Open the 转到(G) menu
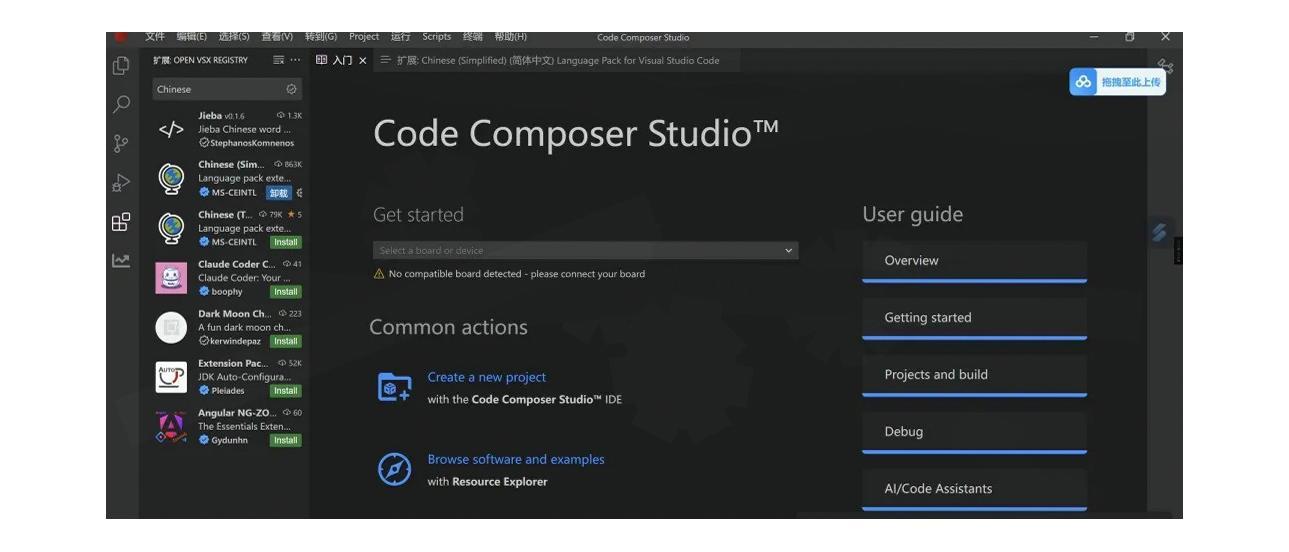1289x552 pixels. point(321,37)
